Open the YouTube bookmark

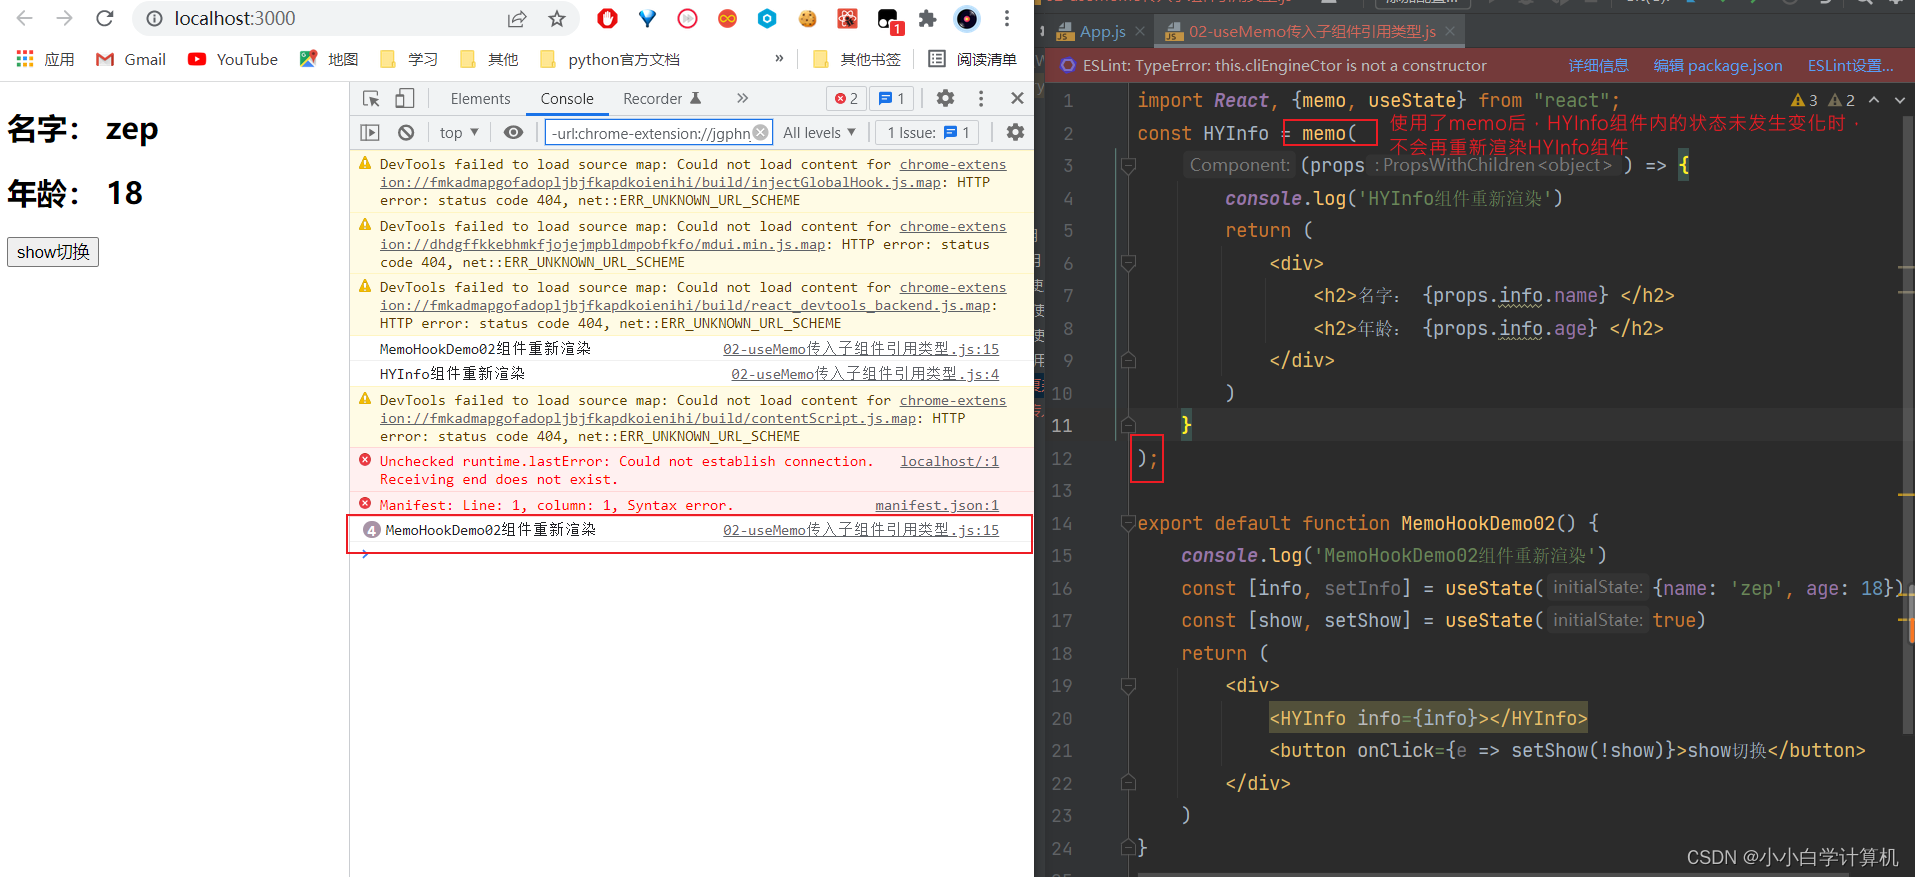click(x=233, y=59)
